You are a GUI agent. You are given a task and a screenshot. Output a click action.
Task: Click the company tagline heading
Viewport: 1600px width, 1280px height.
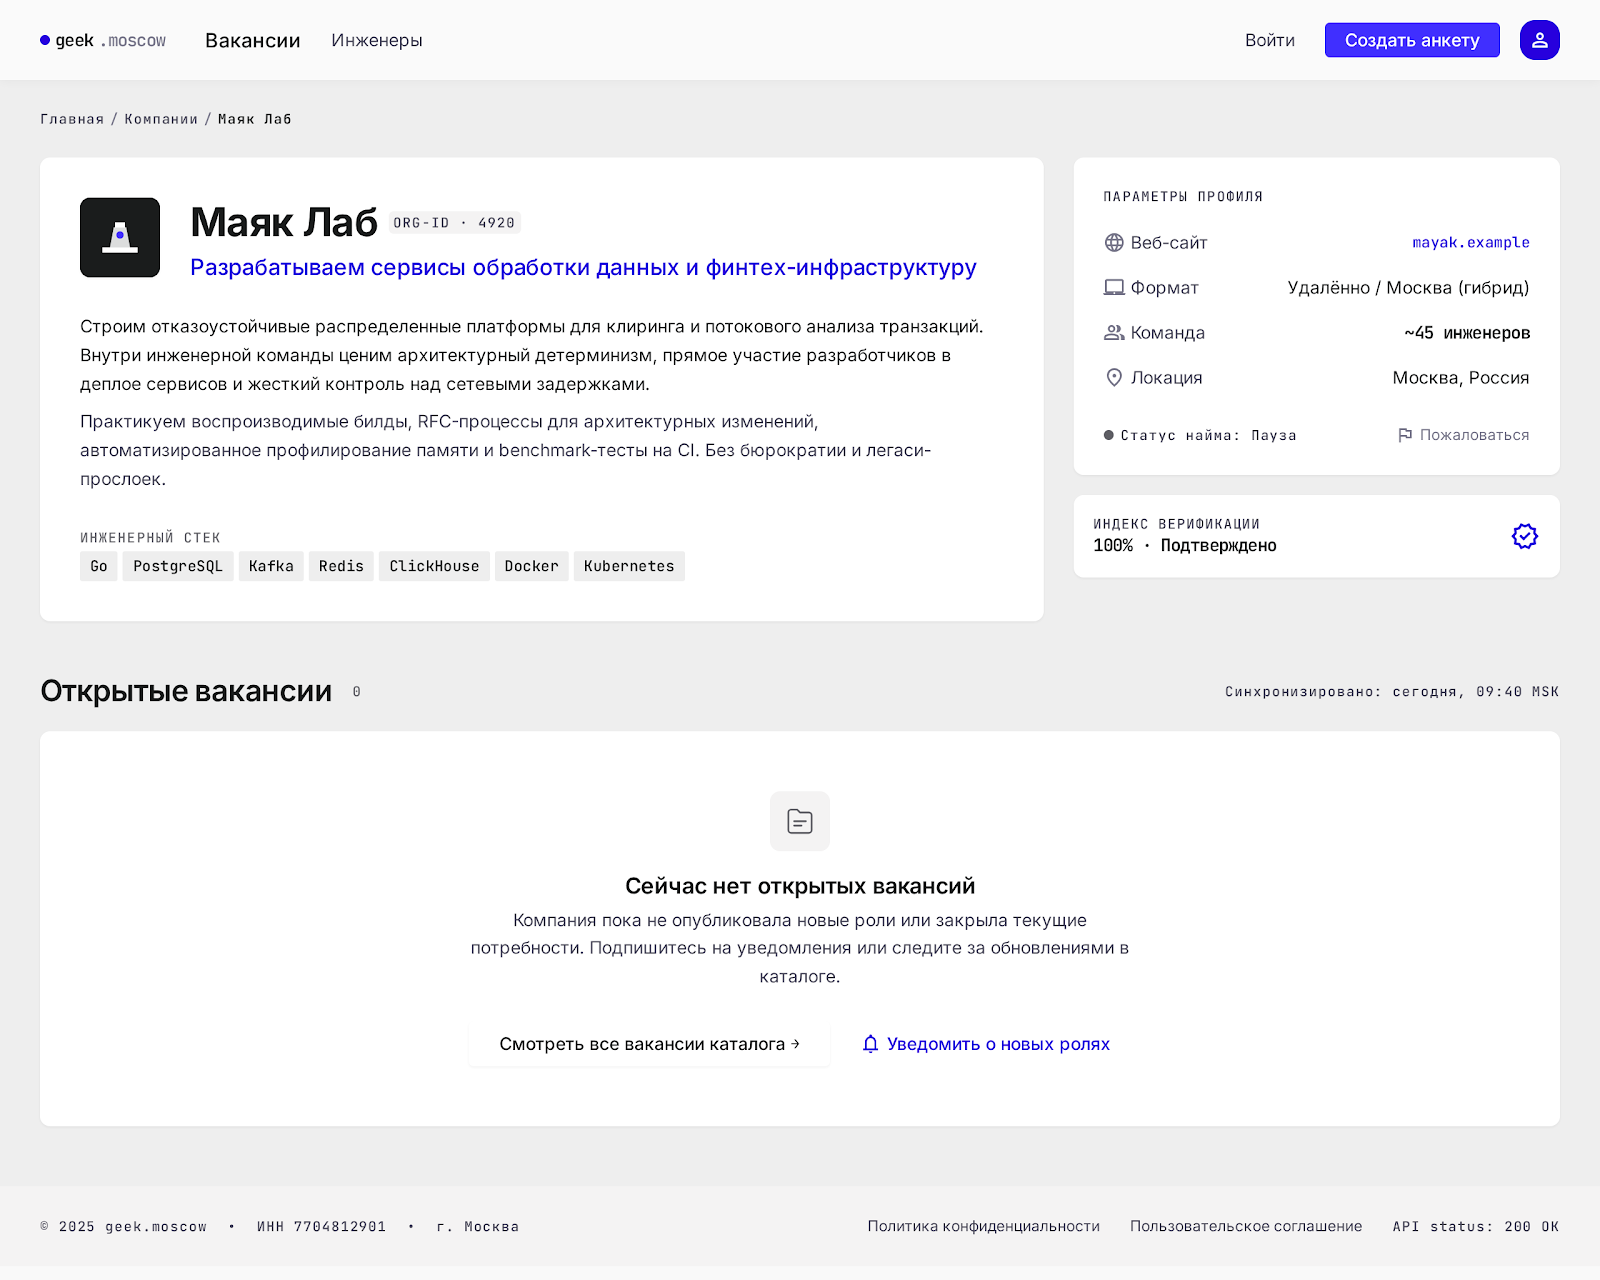[583, 267]
